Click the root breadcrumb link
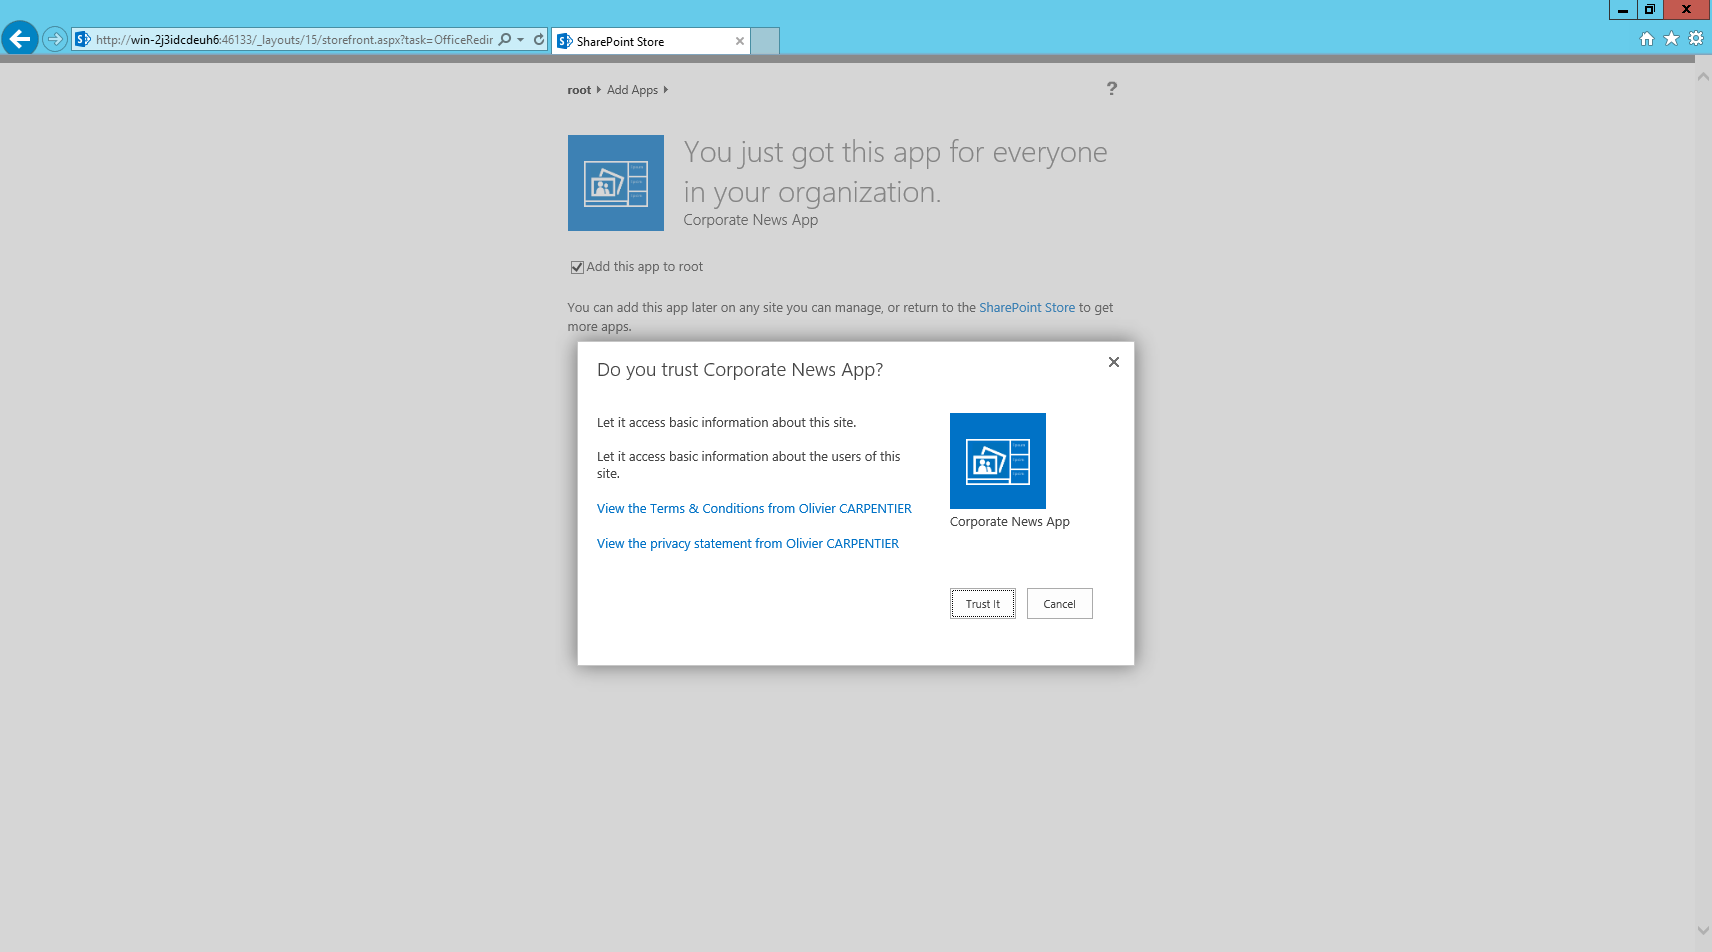The width and height of the screenshot is (1712, 952). pyautogui.click(x=579, y=90)
